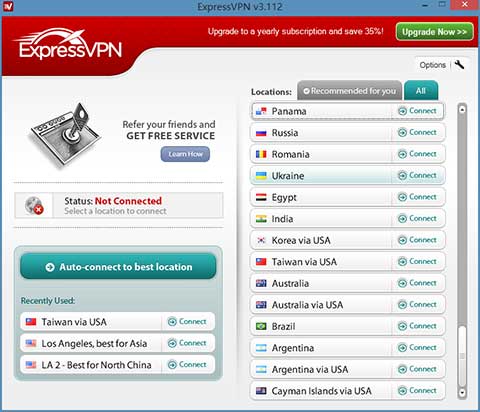Click the Learn How button

click(185, 154)
